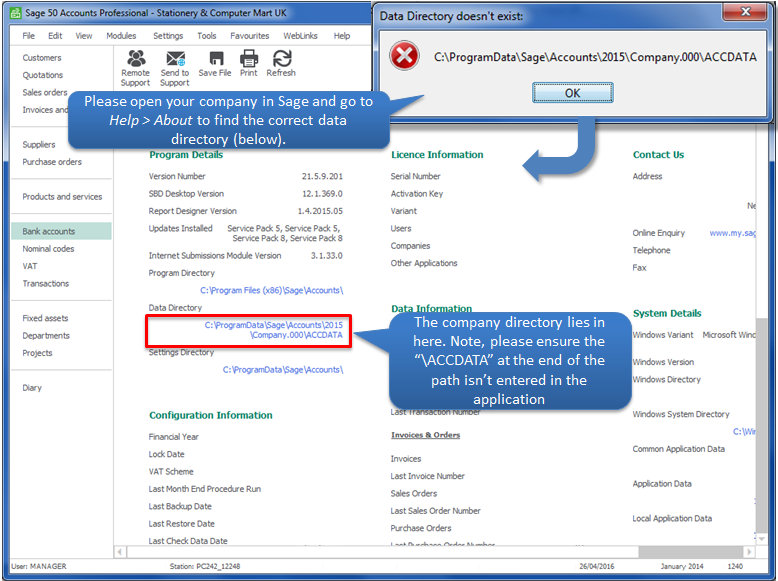The height and width of the screenshot is (581, 778).
Task: Click the horizontal scrollbar left arrow
Action: [120, 552]
